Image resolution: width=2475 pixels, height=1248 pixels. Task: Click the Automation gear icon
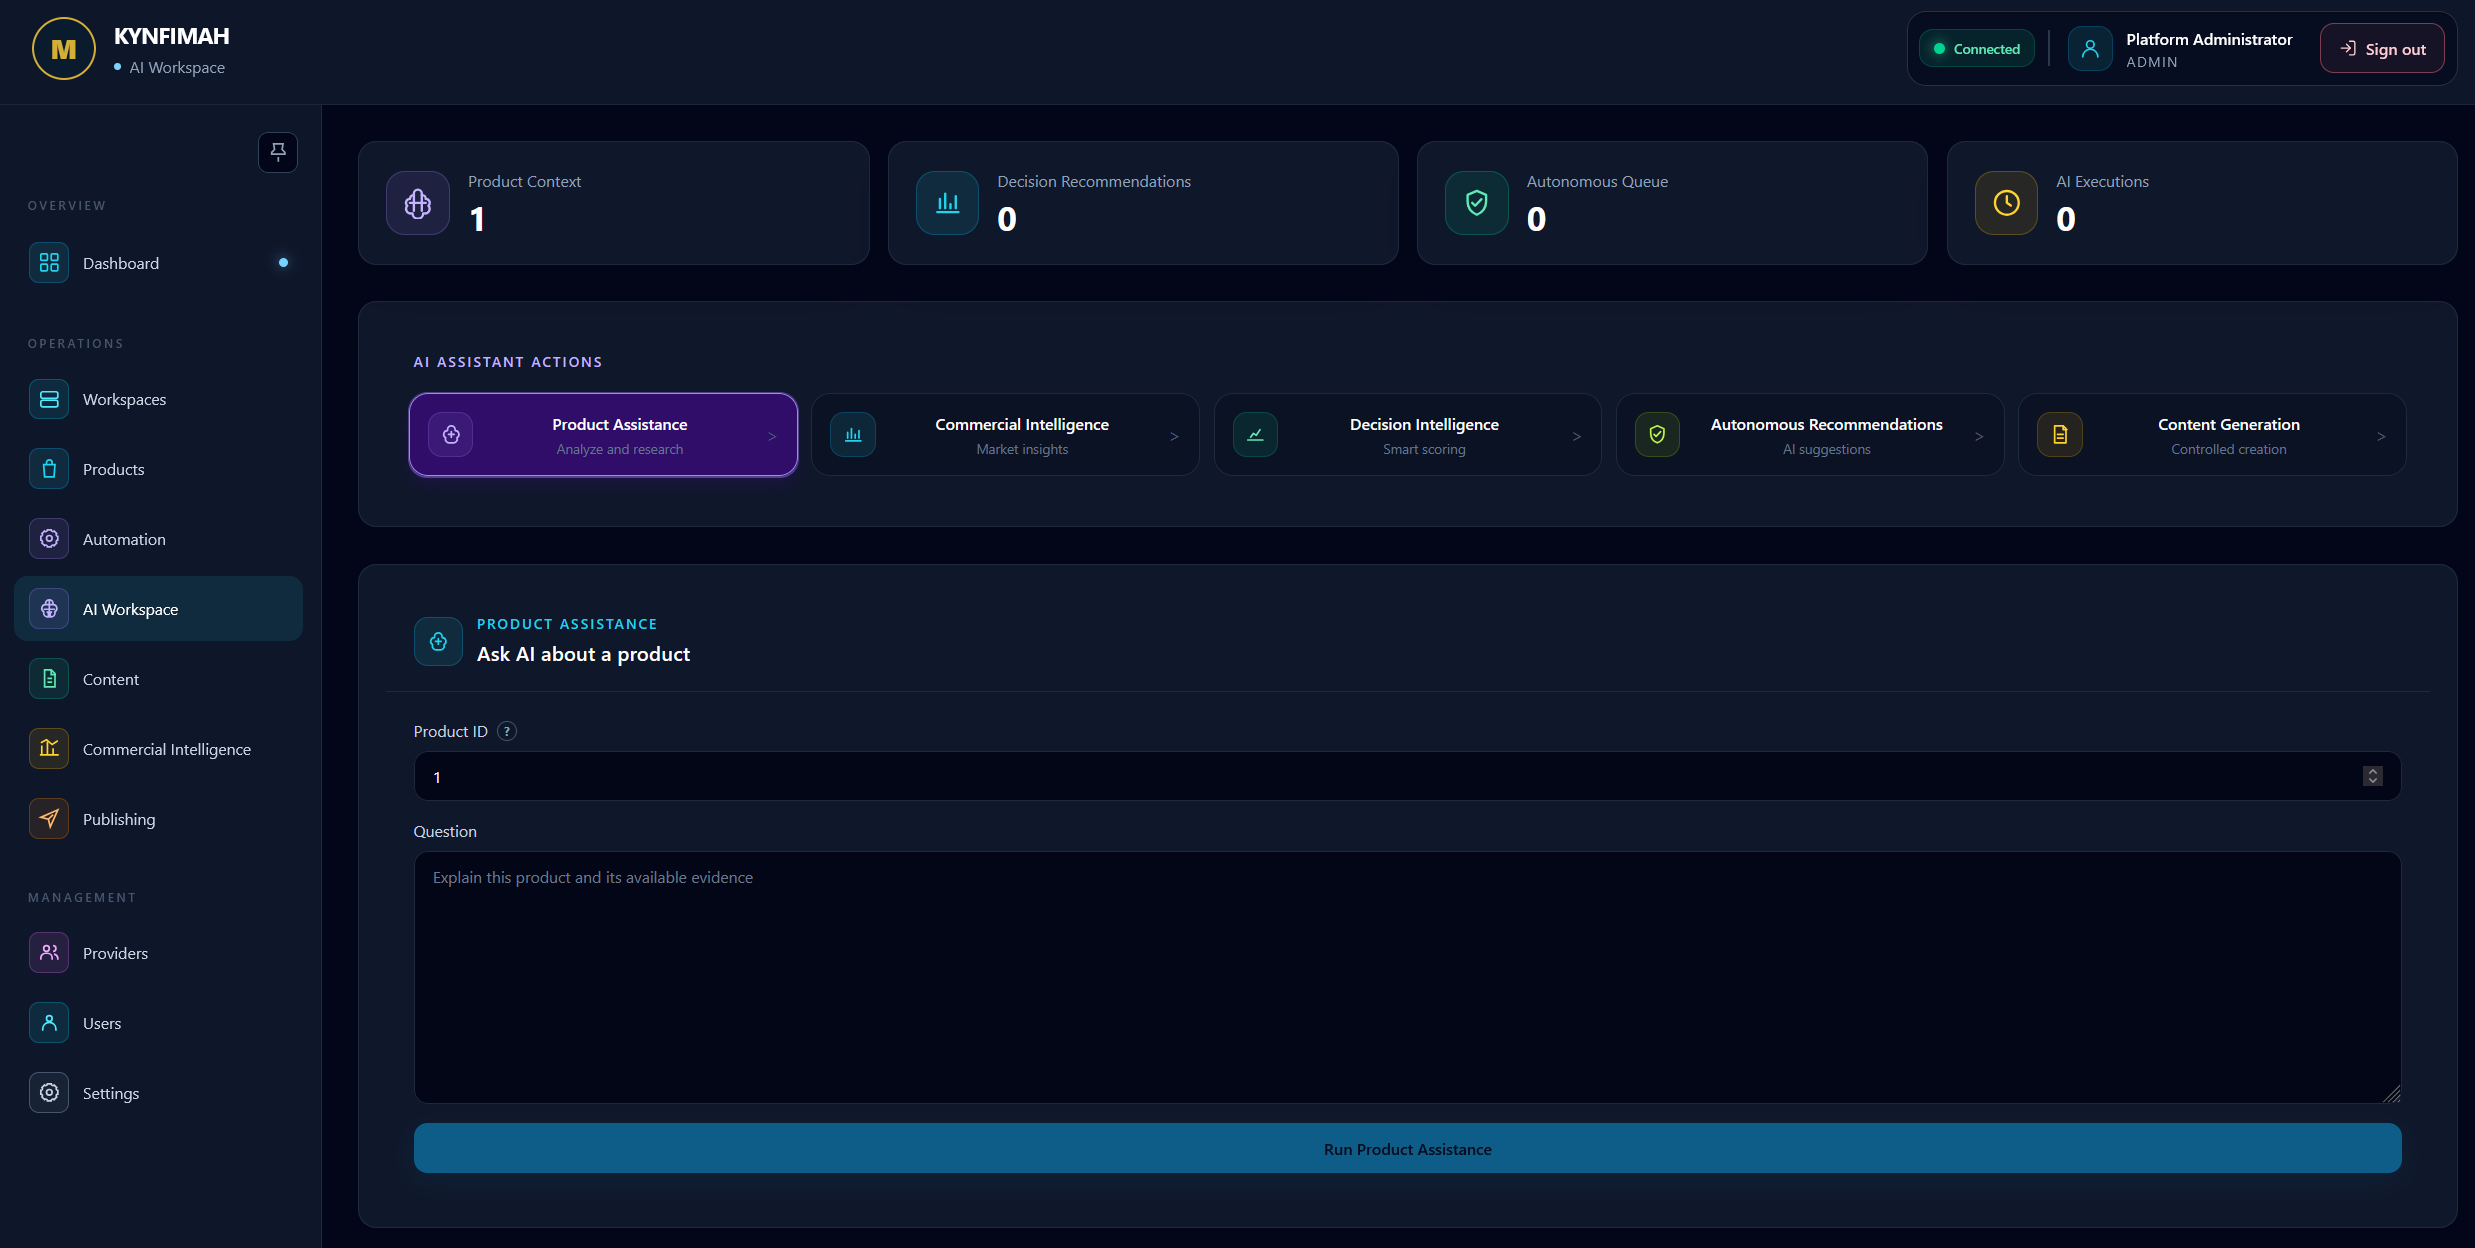(49, 539)
